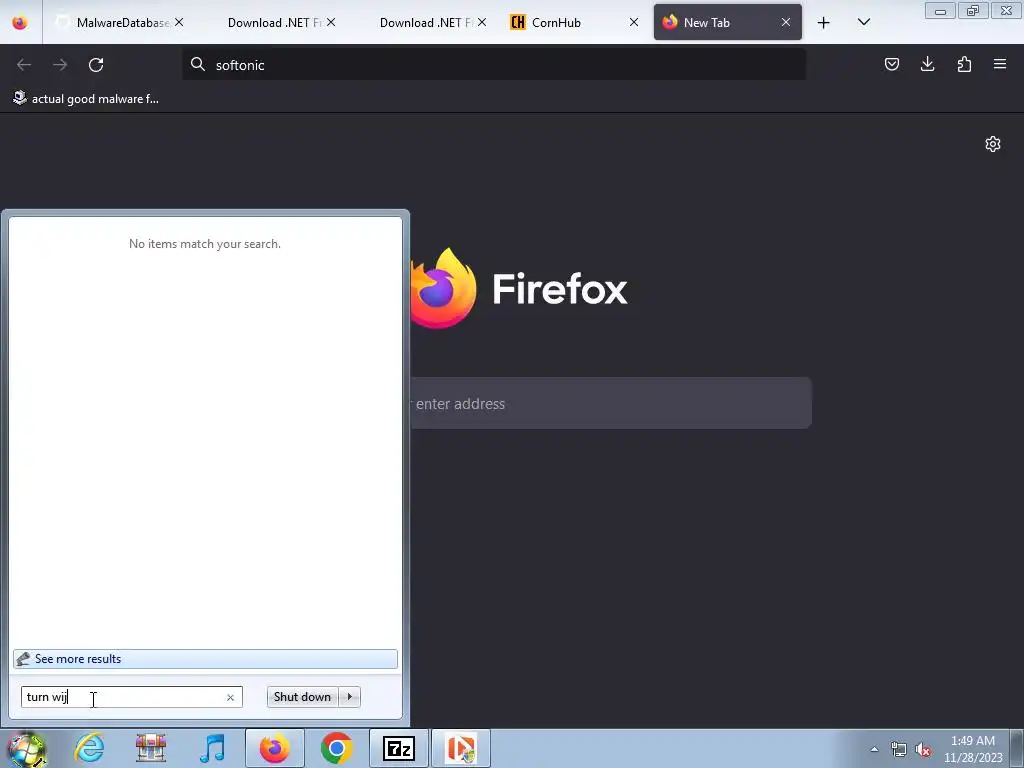Click the address bar containing softonic
The height and width of the screenshot is (768, 1024).
(x=494, y=65)
